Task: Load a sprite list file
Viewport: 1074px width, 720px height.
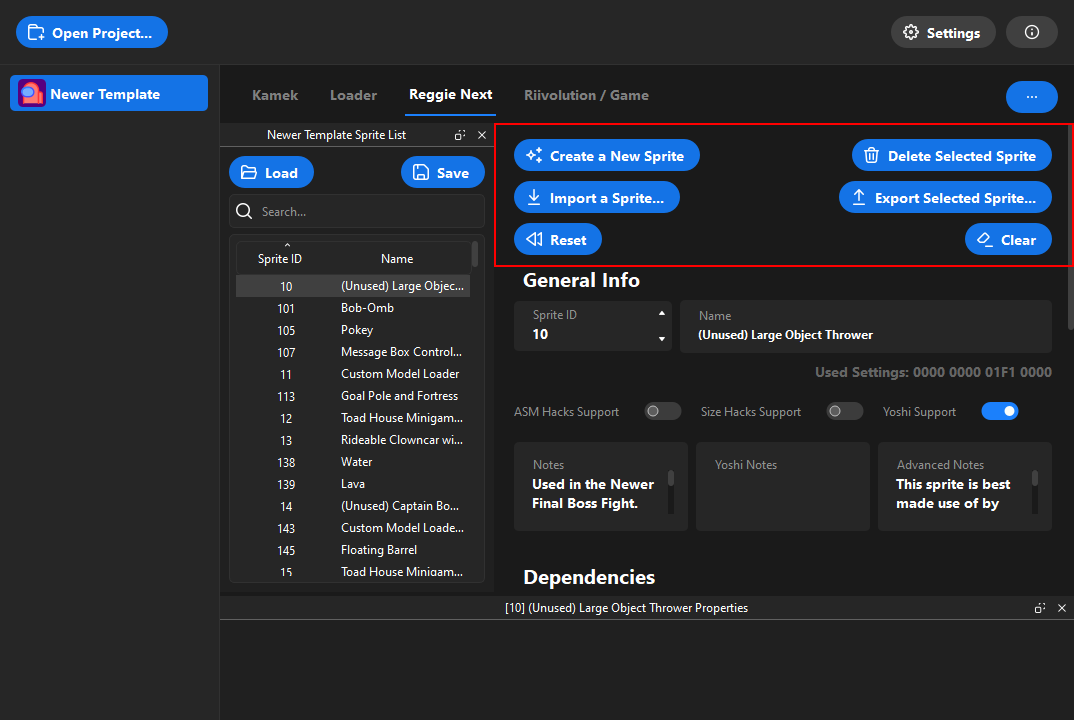Action: click(x=271, y=172)
